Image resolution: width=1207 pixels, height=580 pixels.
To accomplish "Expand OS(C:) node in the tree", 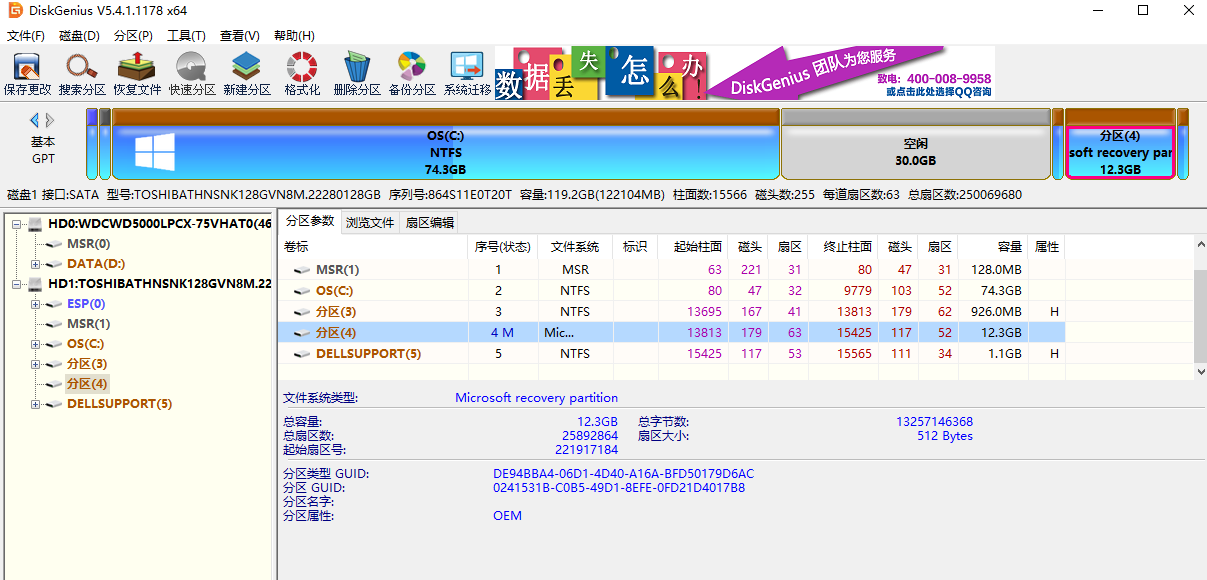I will [36, 344].
